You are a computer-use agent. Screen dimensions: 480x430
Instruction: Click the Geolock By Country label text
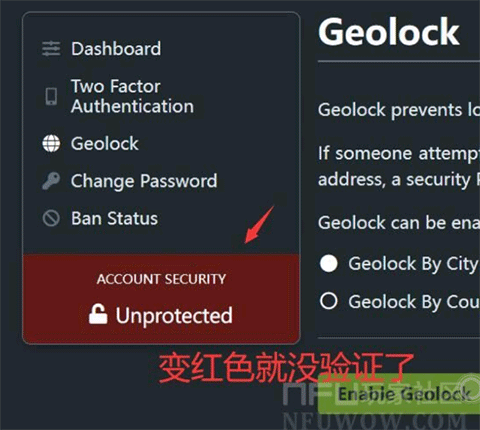tap(414, 302)
